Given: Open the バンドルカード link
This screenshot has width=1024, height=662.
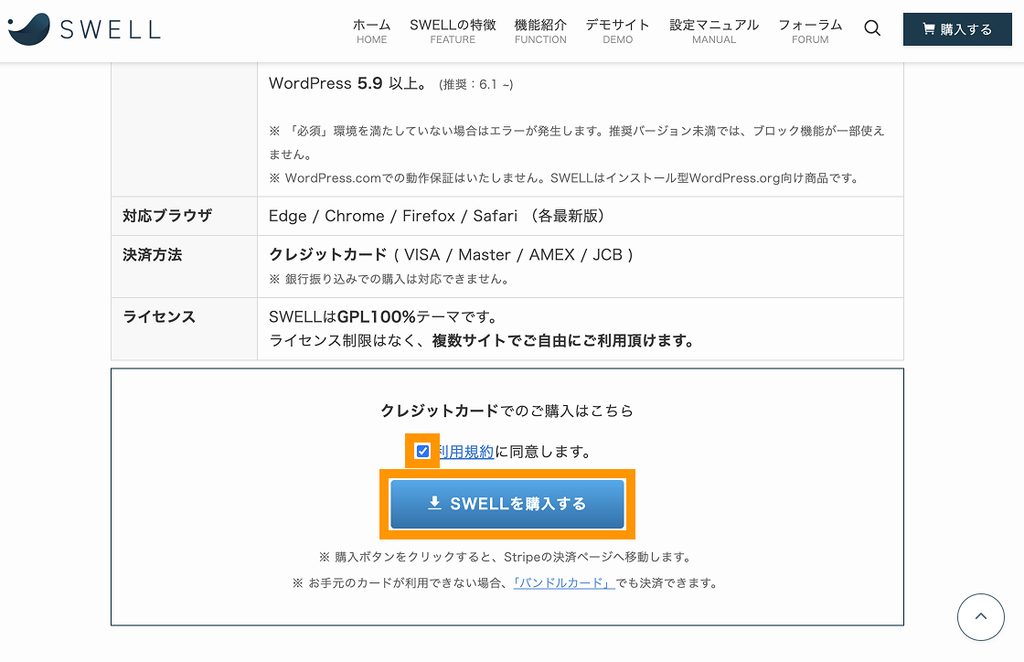Looking at the screenshot, I should pyautogui.click(x=564, y=582).
